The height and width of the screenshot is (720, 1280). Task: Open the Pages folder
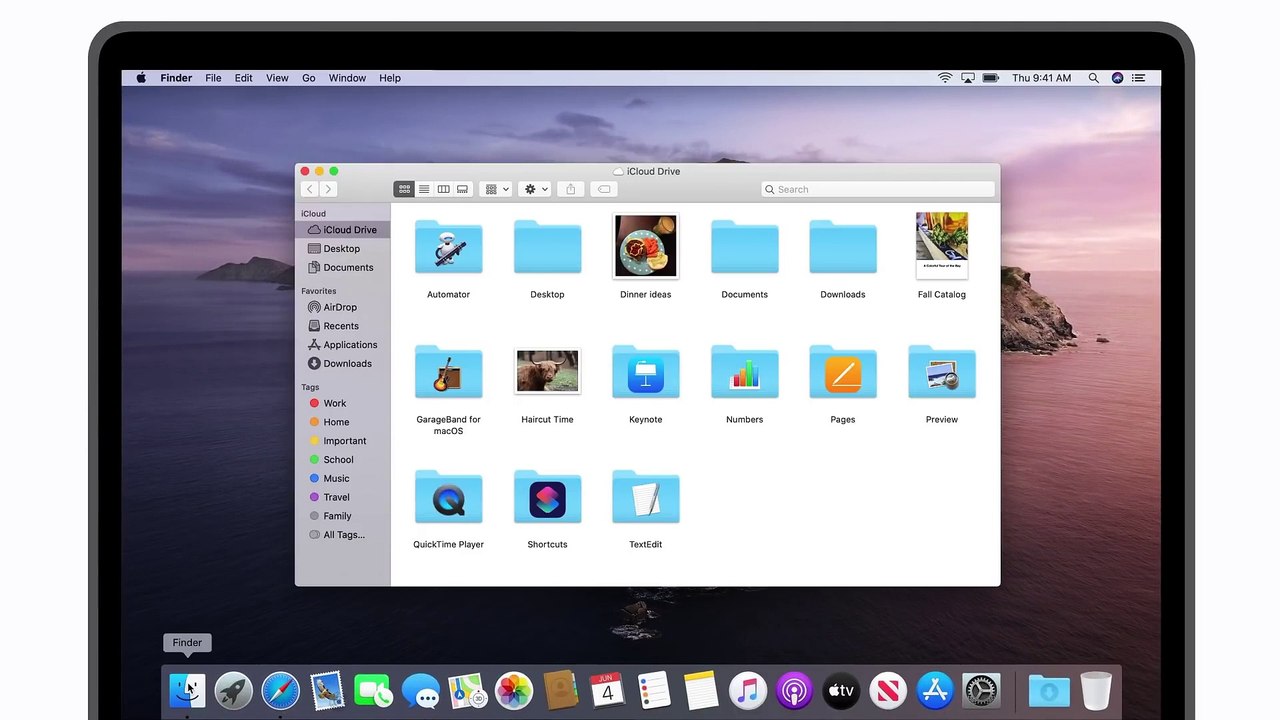(x=843, y=372)
